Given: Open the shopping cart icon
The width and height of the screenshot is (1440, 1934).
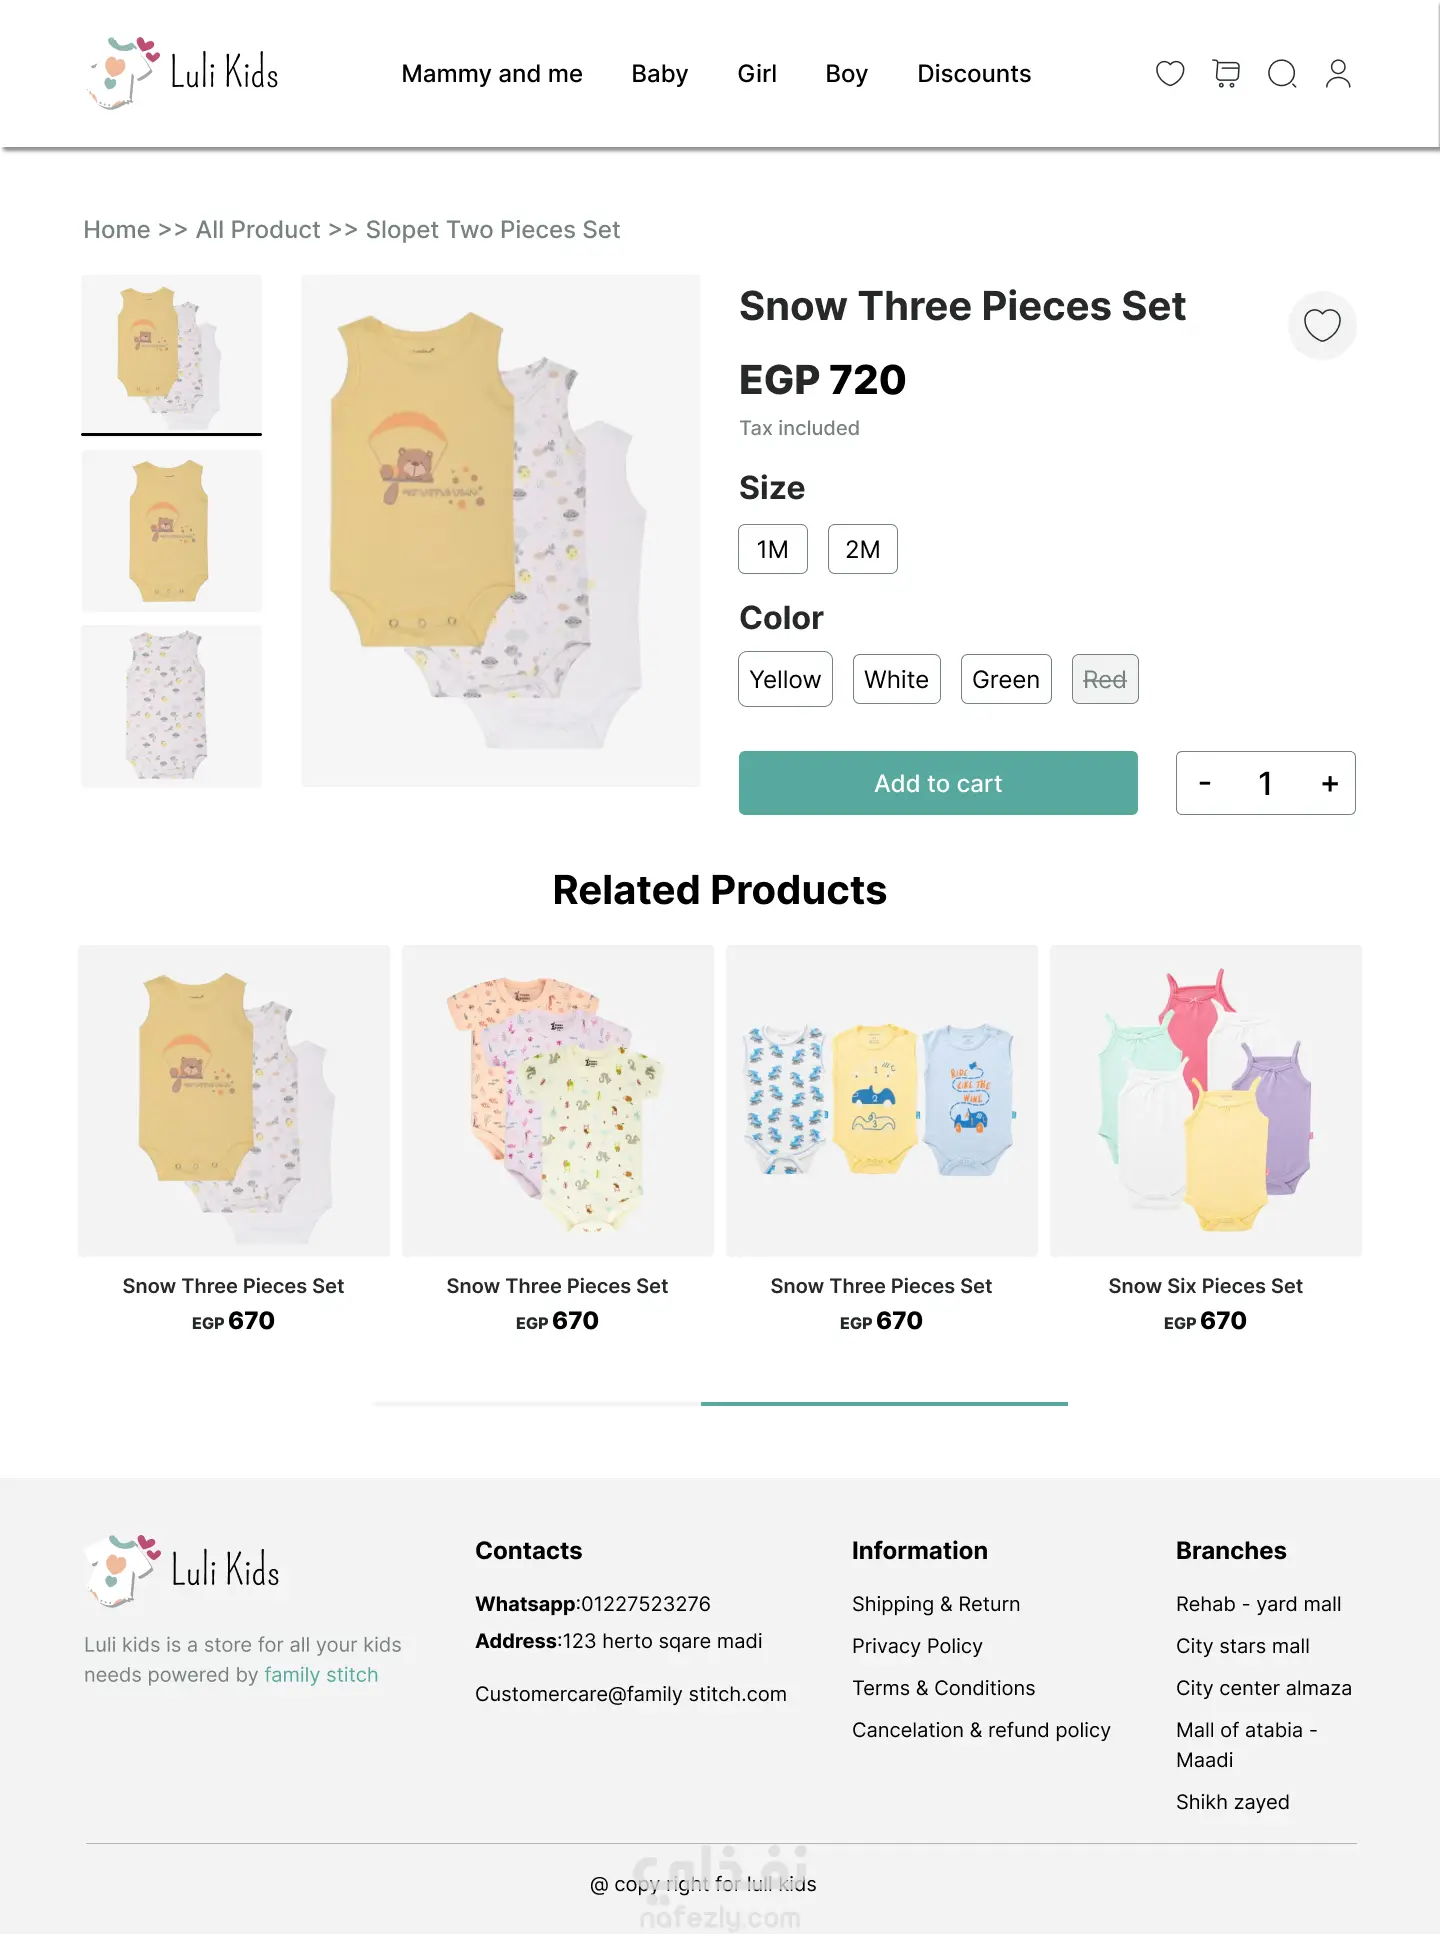Looking at the screenshot, I should pyautogui.click(x=1226, y=74).
